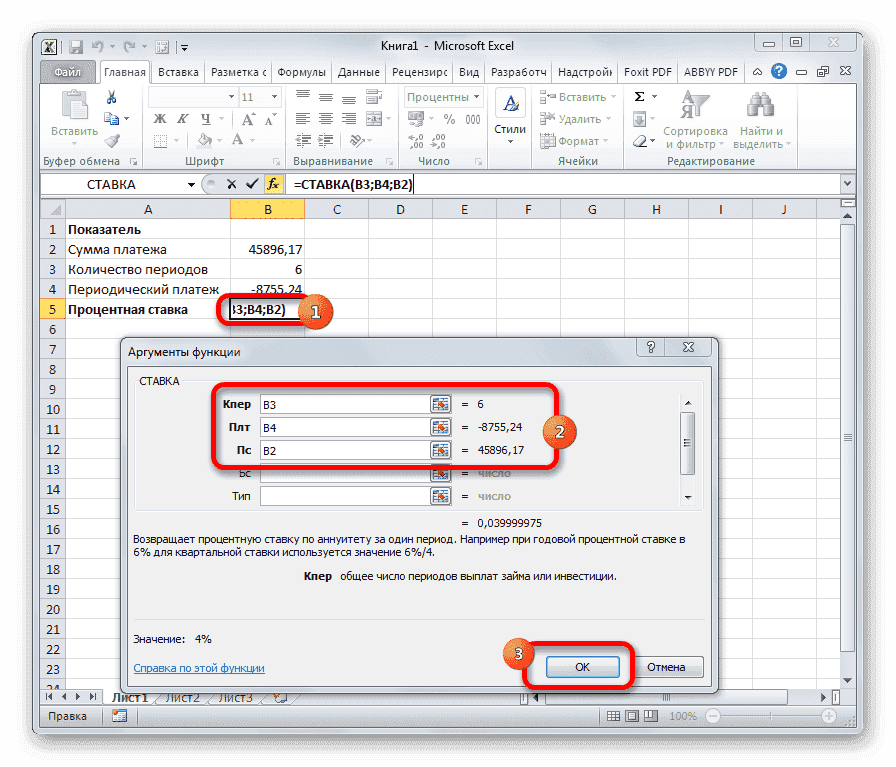Click the Insert Function (fx) icon
Image resolution: width=896 pixels, height=767 pixels.
click(x=274, y=184)
